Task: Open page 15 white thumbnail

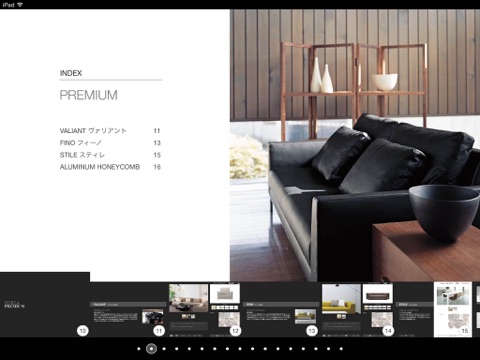Action: click(x=453, y=309)
